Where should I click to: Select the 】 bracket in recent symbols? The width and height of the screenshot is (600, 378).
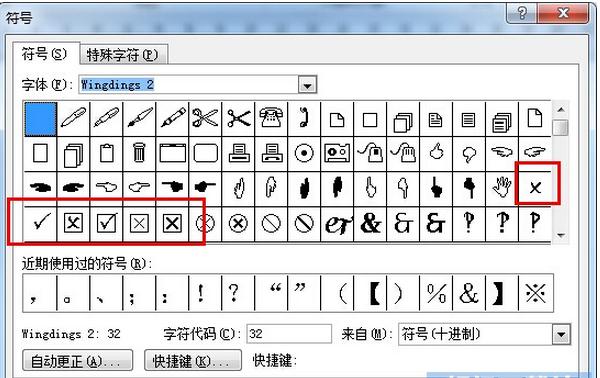click(502, 293)
